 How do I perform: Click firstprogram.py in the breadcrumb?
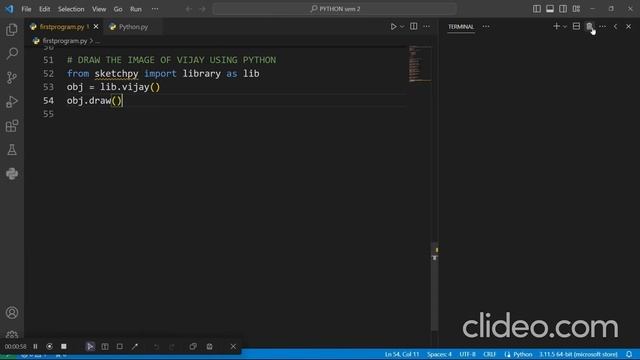64,41
